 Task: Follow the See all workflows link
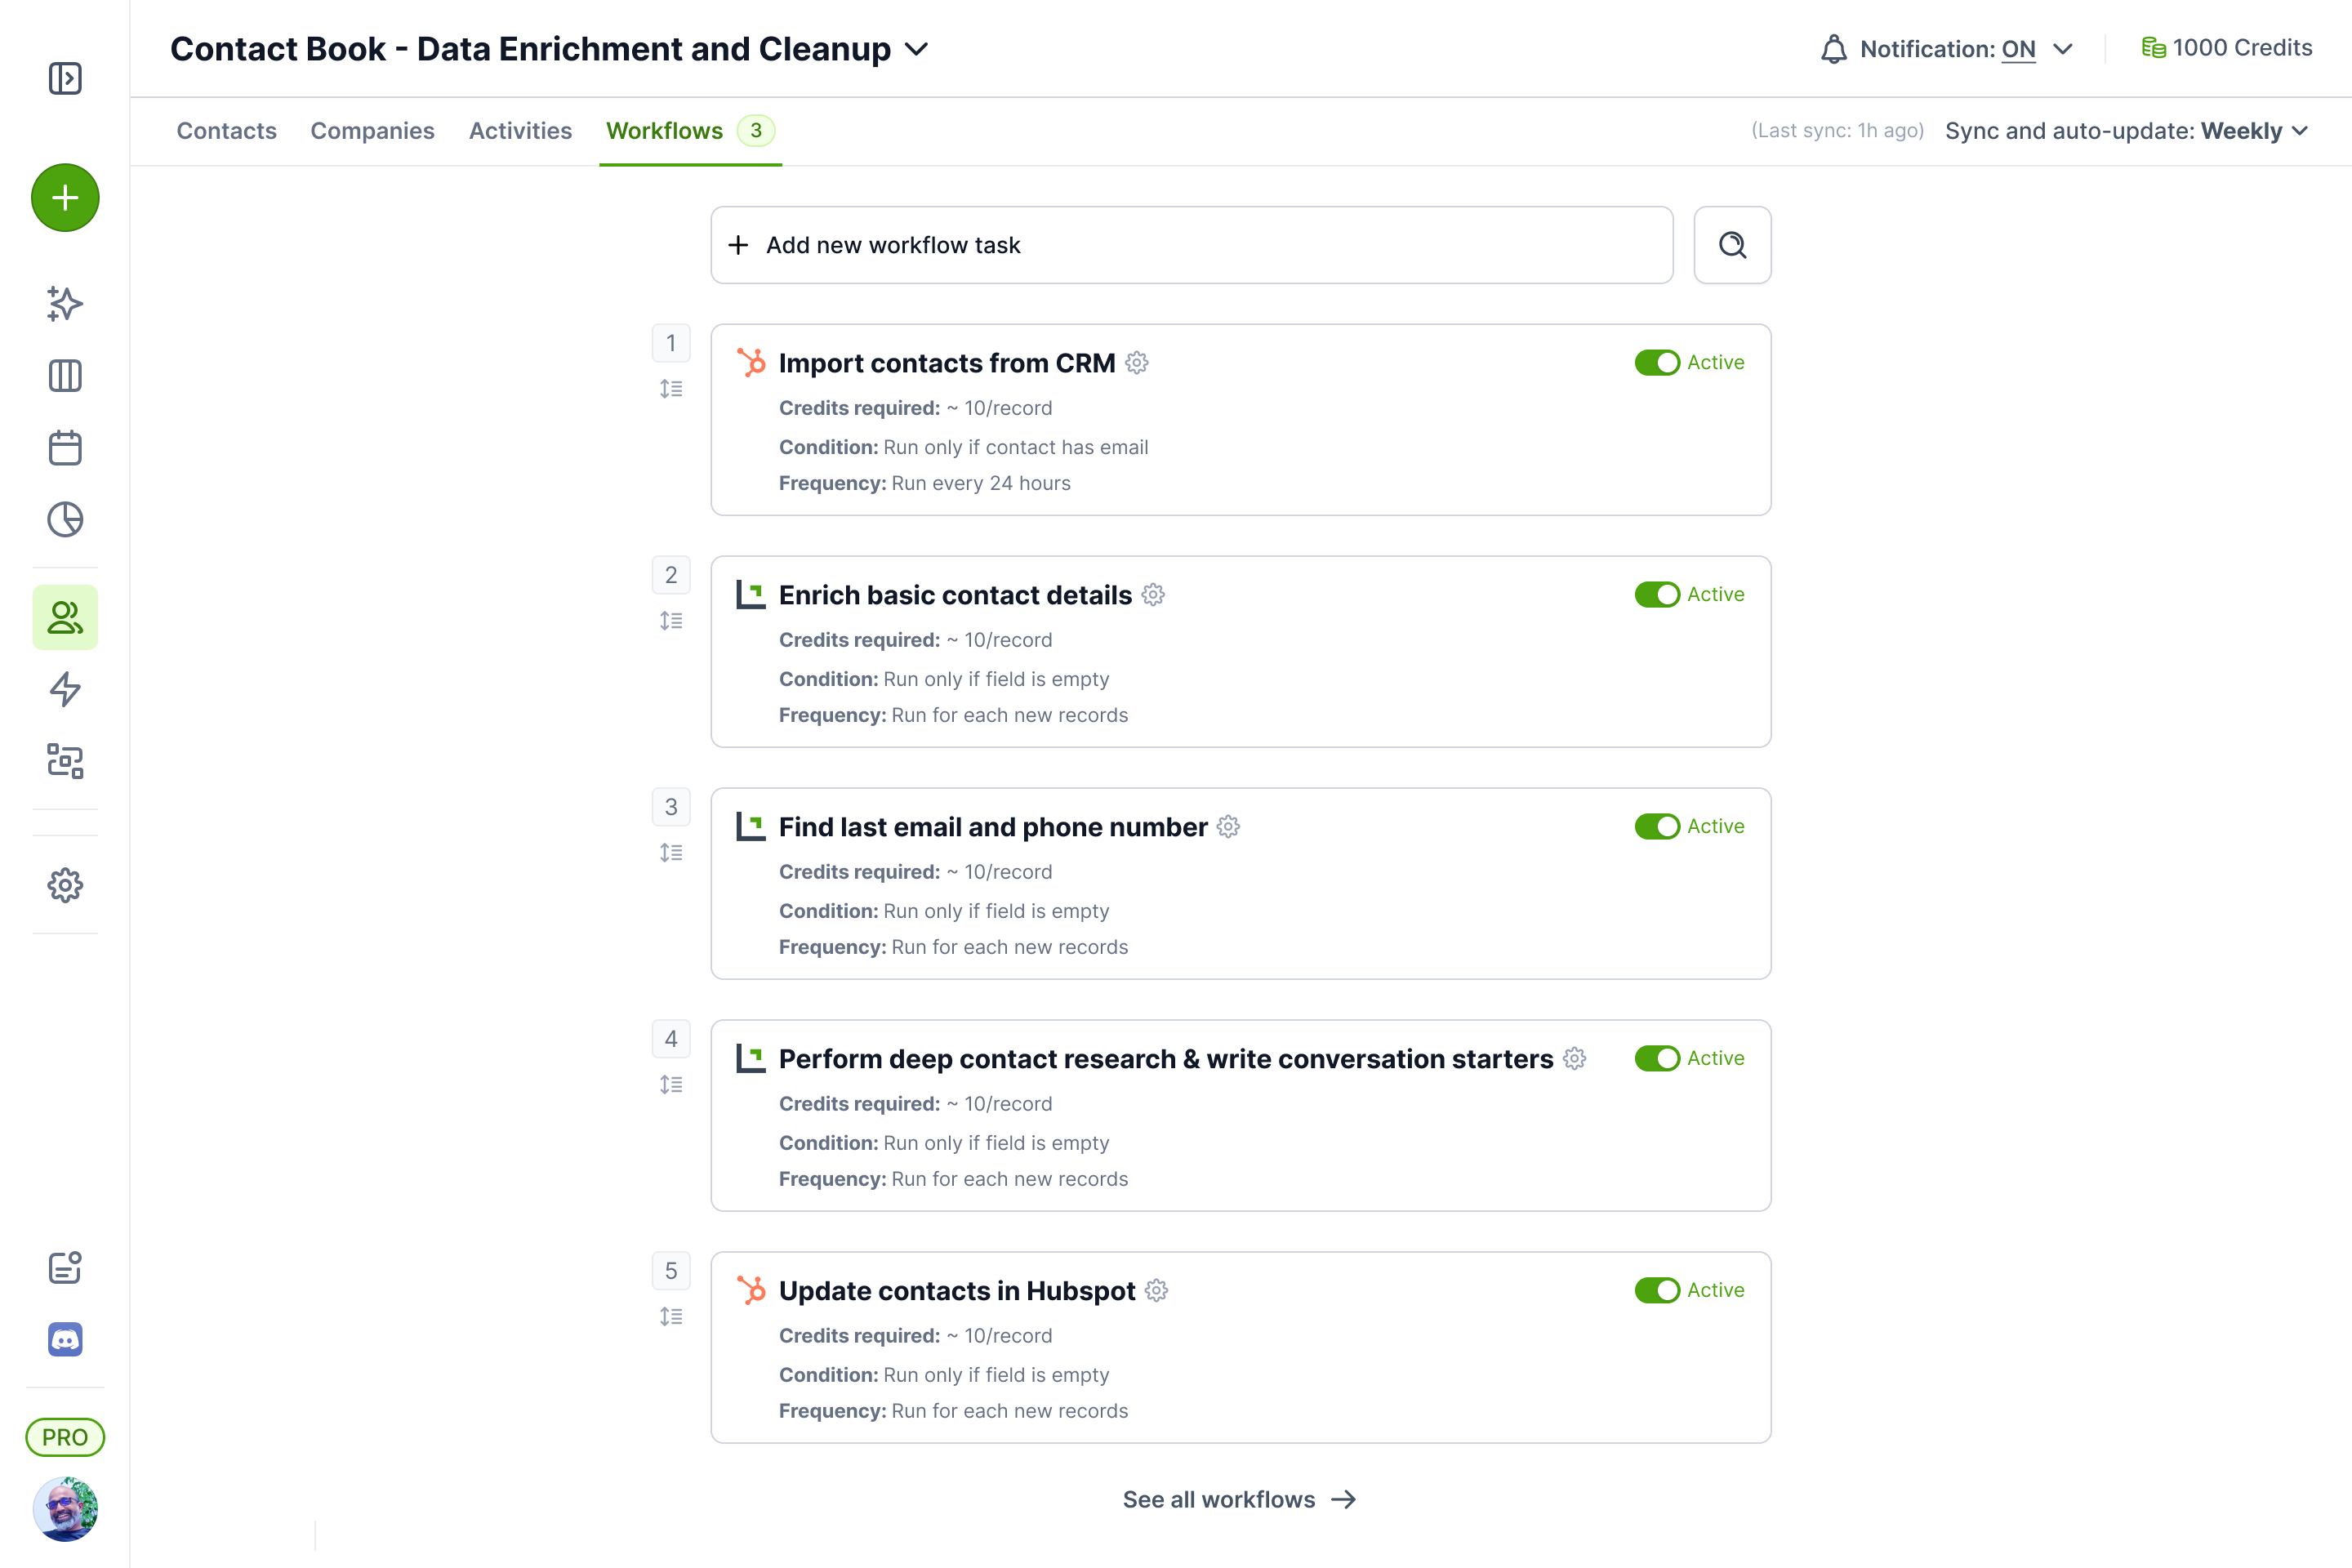(x=1238, y=1500)
